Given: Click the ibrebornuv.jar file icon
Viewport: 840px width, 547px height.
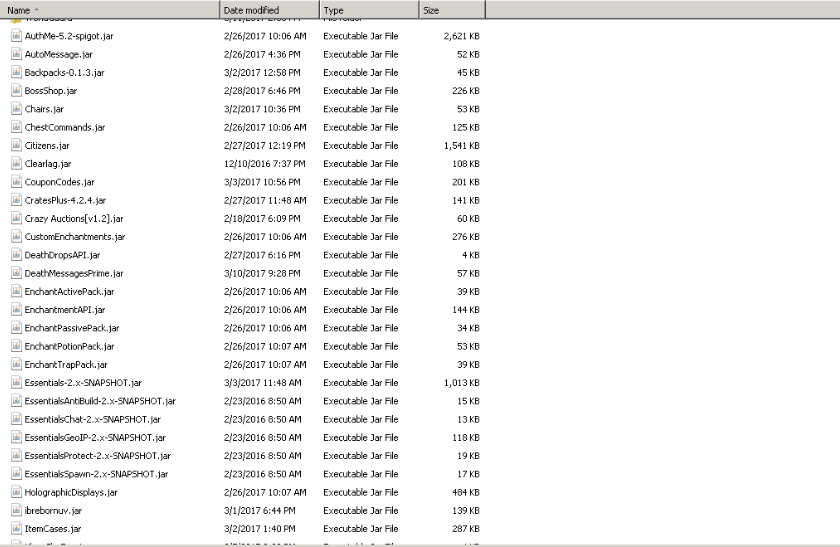Looking at the screenshot, I should click(x=17, y=510).
